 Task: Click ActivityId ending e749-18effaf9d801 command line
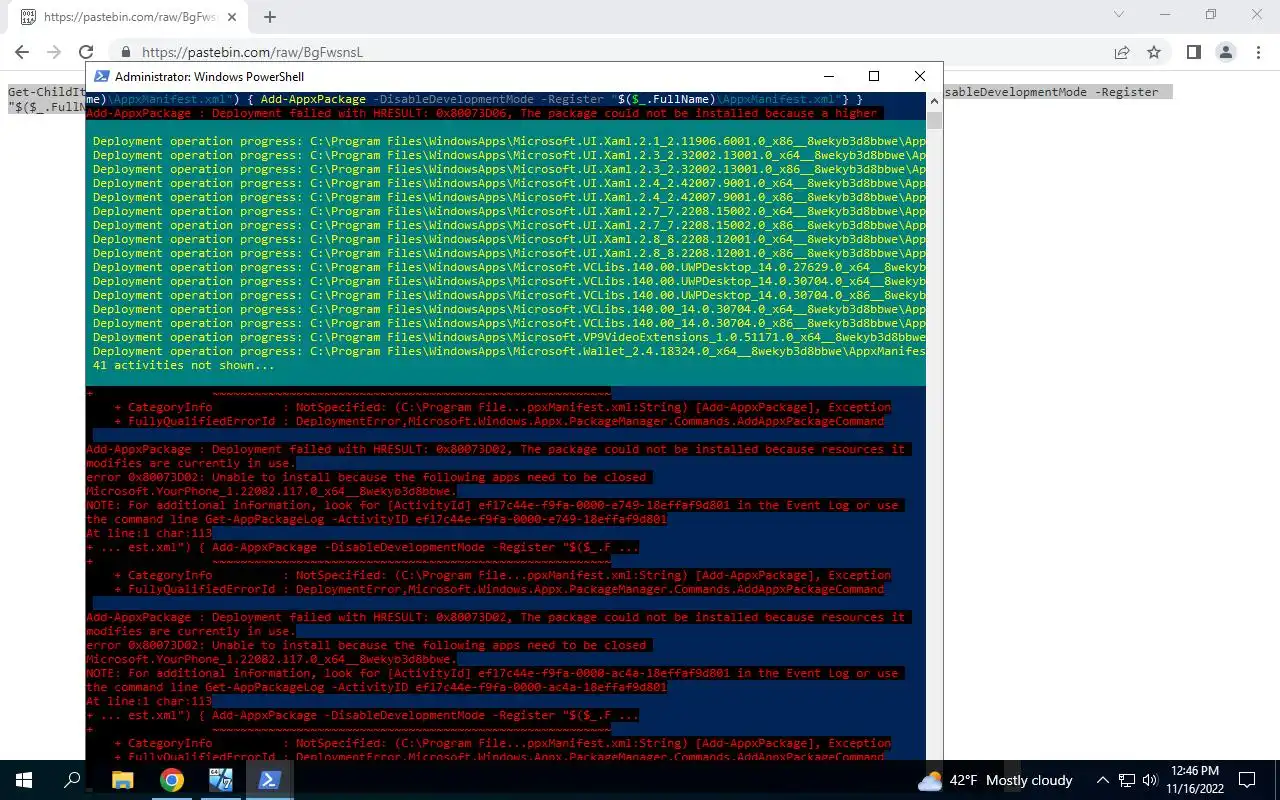pos(376,519)
